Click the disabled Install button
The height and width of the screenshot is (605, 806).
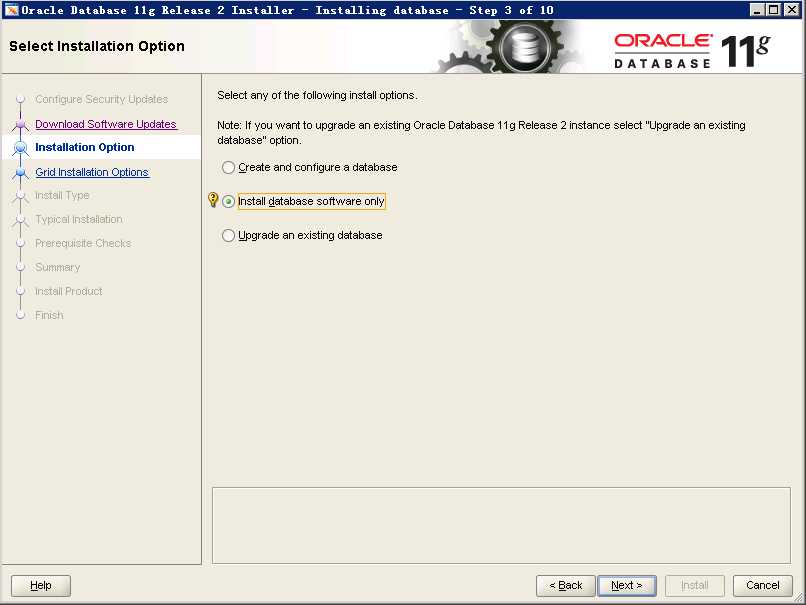pos(694,585)
